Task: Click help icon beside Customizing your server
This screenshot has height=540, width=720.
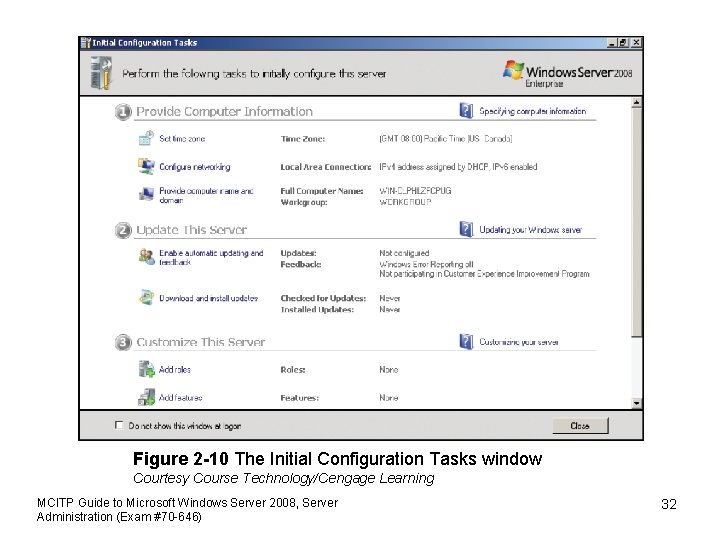Action: (x=466, y=342)
